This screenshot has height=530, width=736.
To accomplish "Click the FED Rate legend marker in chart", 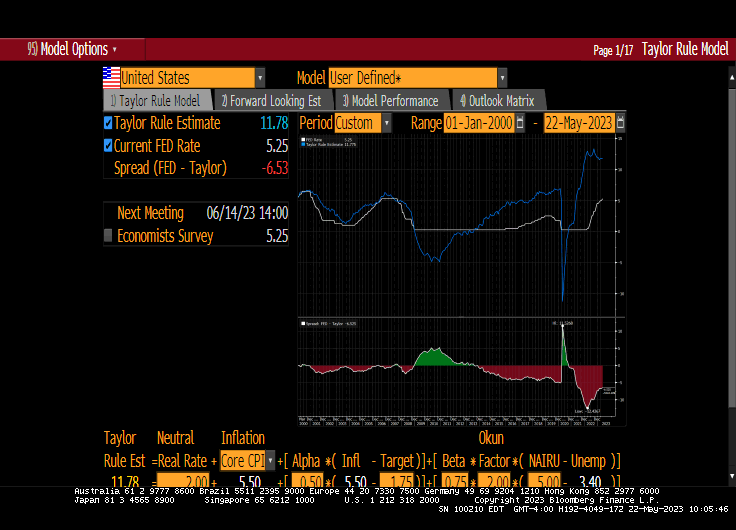I will point(303,139).
